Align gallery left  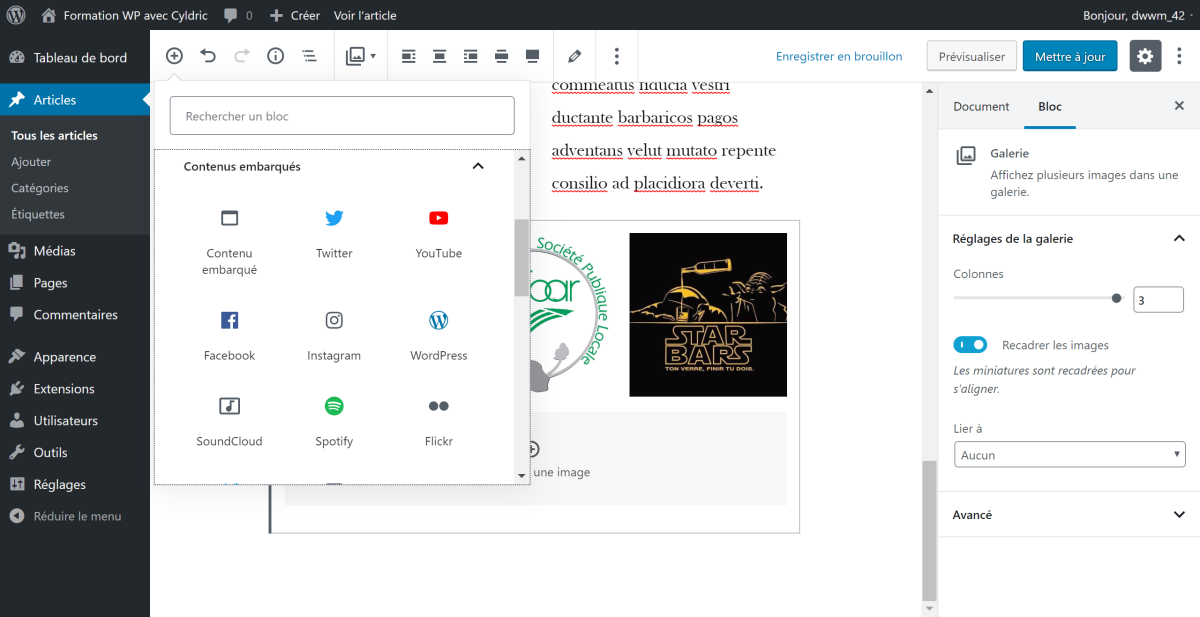[x=407, y=56]
